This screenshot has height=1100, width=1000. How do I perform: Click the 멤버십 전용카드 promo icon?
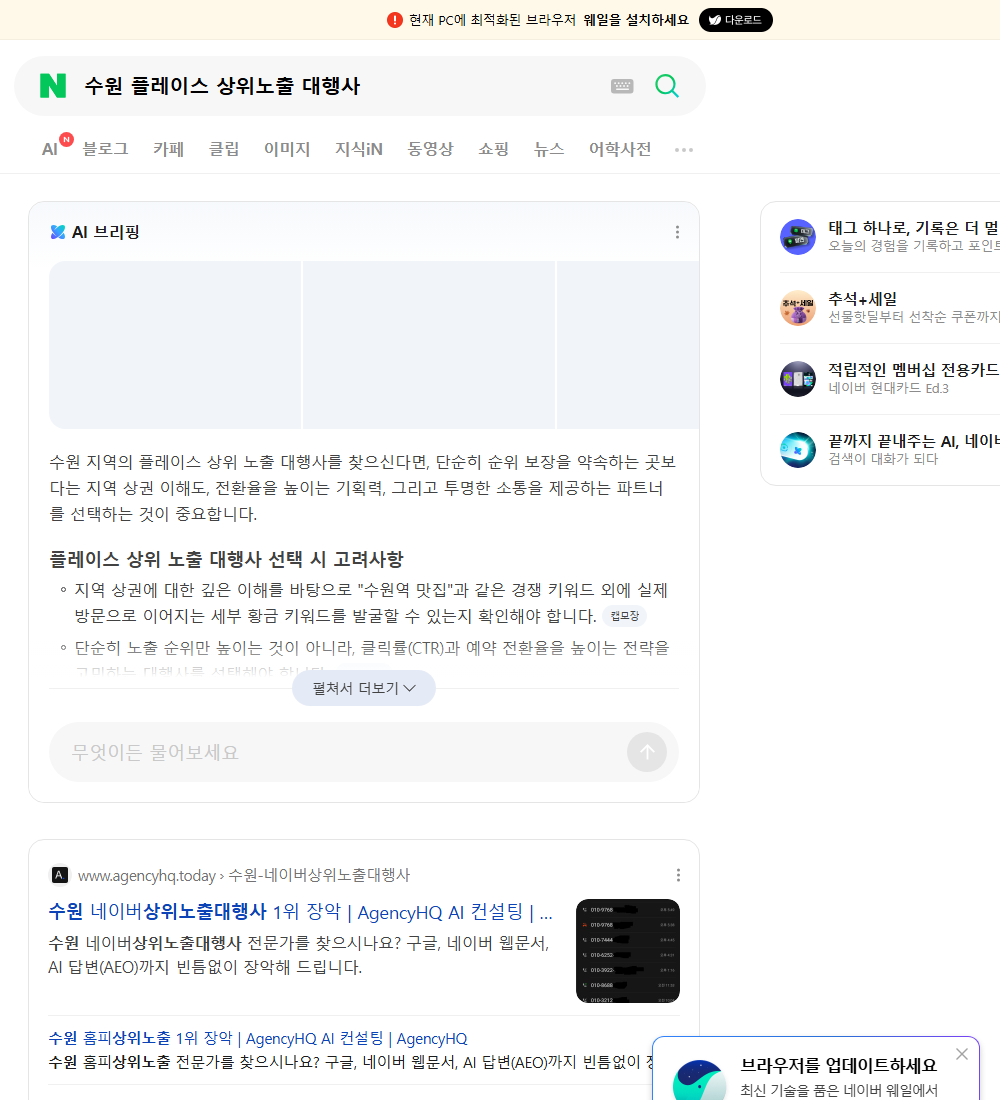coord(798,379)
